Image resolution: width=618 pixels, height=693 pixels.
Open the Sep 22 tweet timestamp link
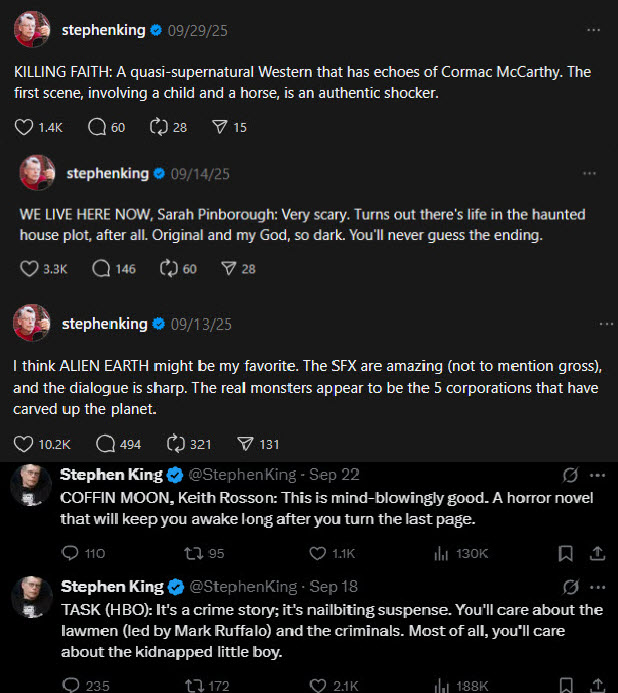pos(334,474)
